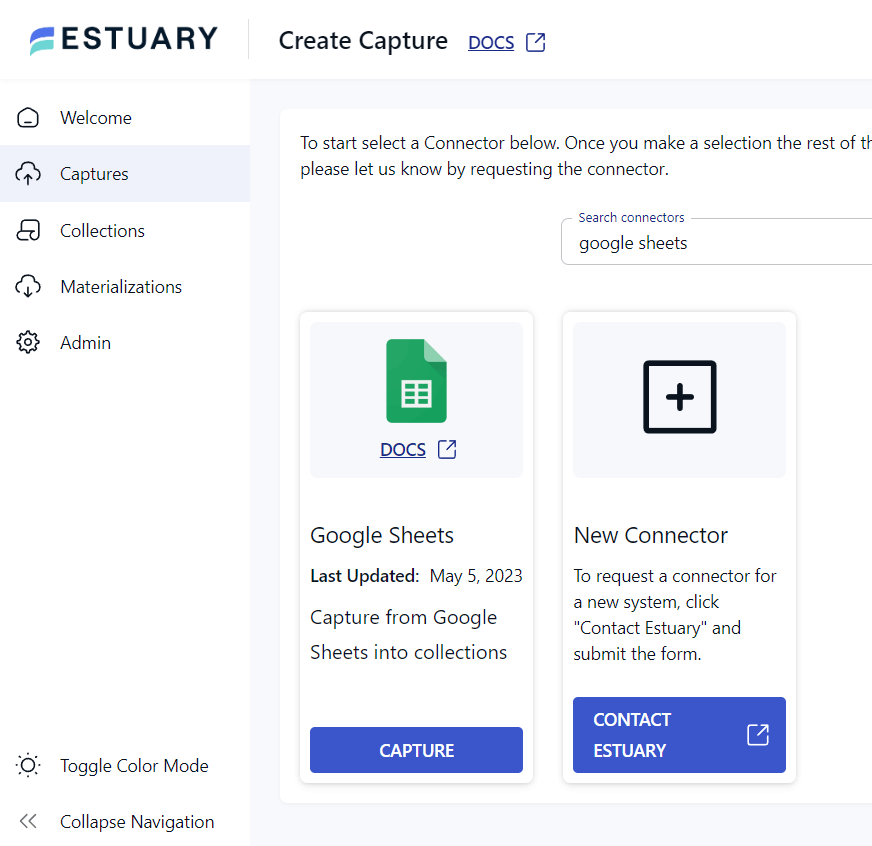Open Materializations from the sidebar menu

(121, 287)
